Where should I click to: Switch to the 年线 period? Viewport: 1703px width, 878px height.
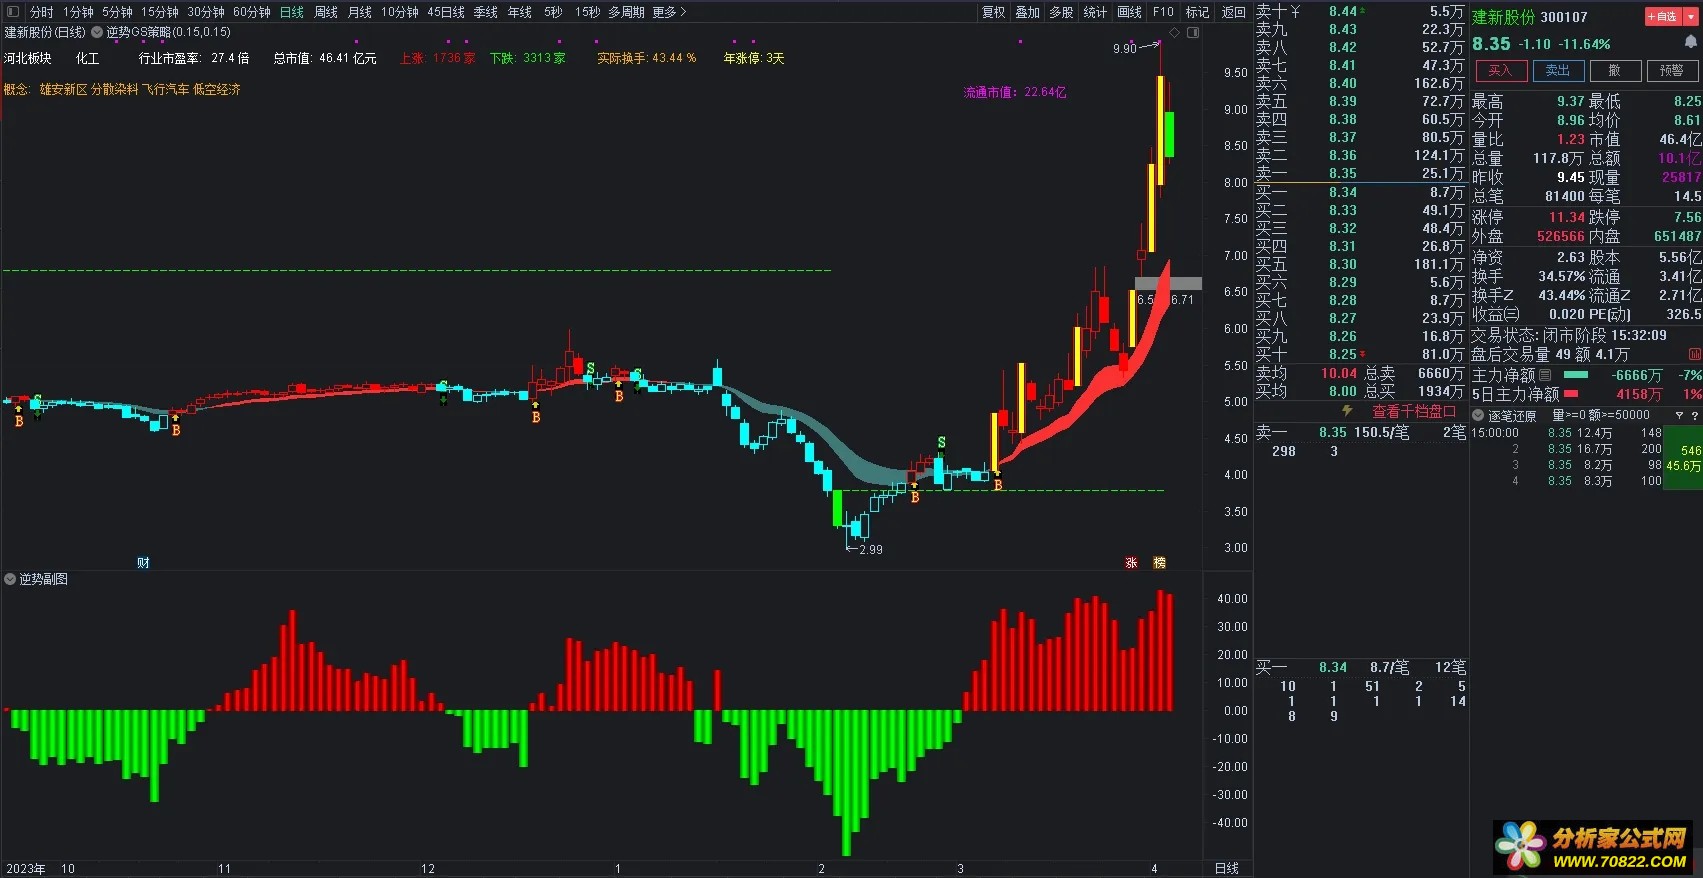[520, 12]
